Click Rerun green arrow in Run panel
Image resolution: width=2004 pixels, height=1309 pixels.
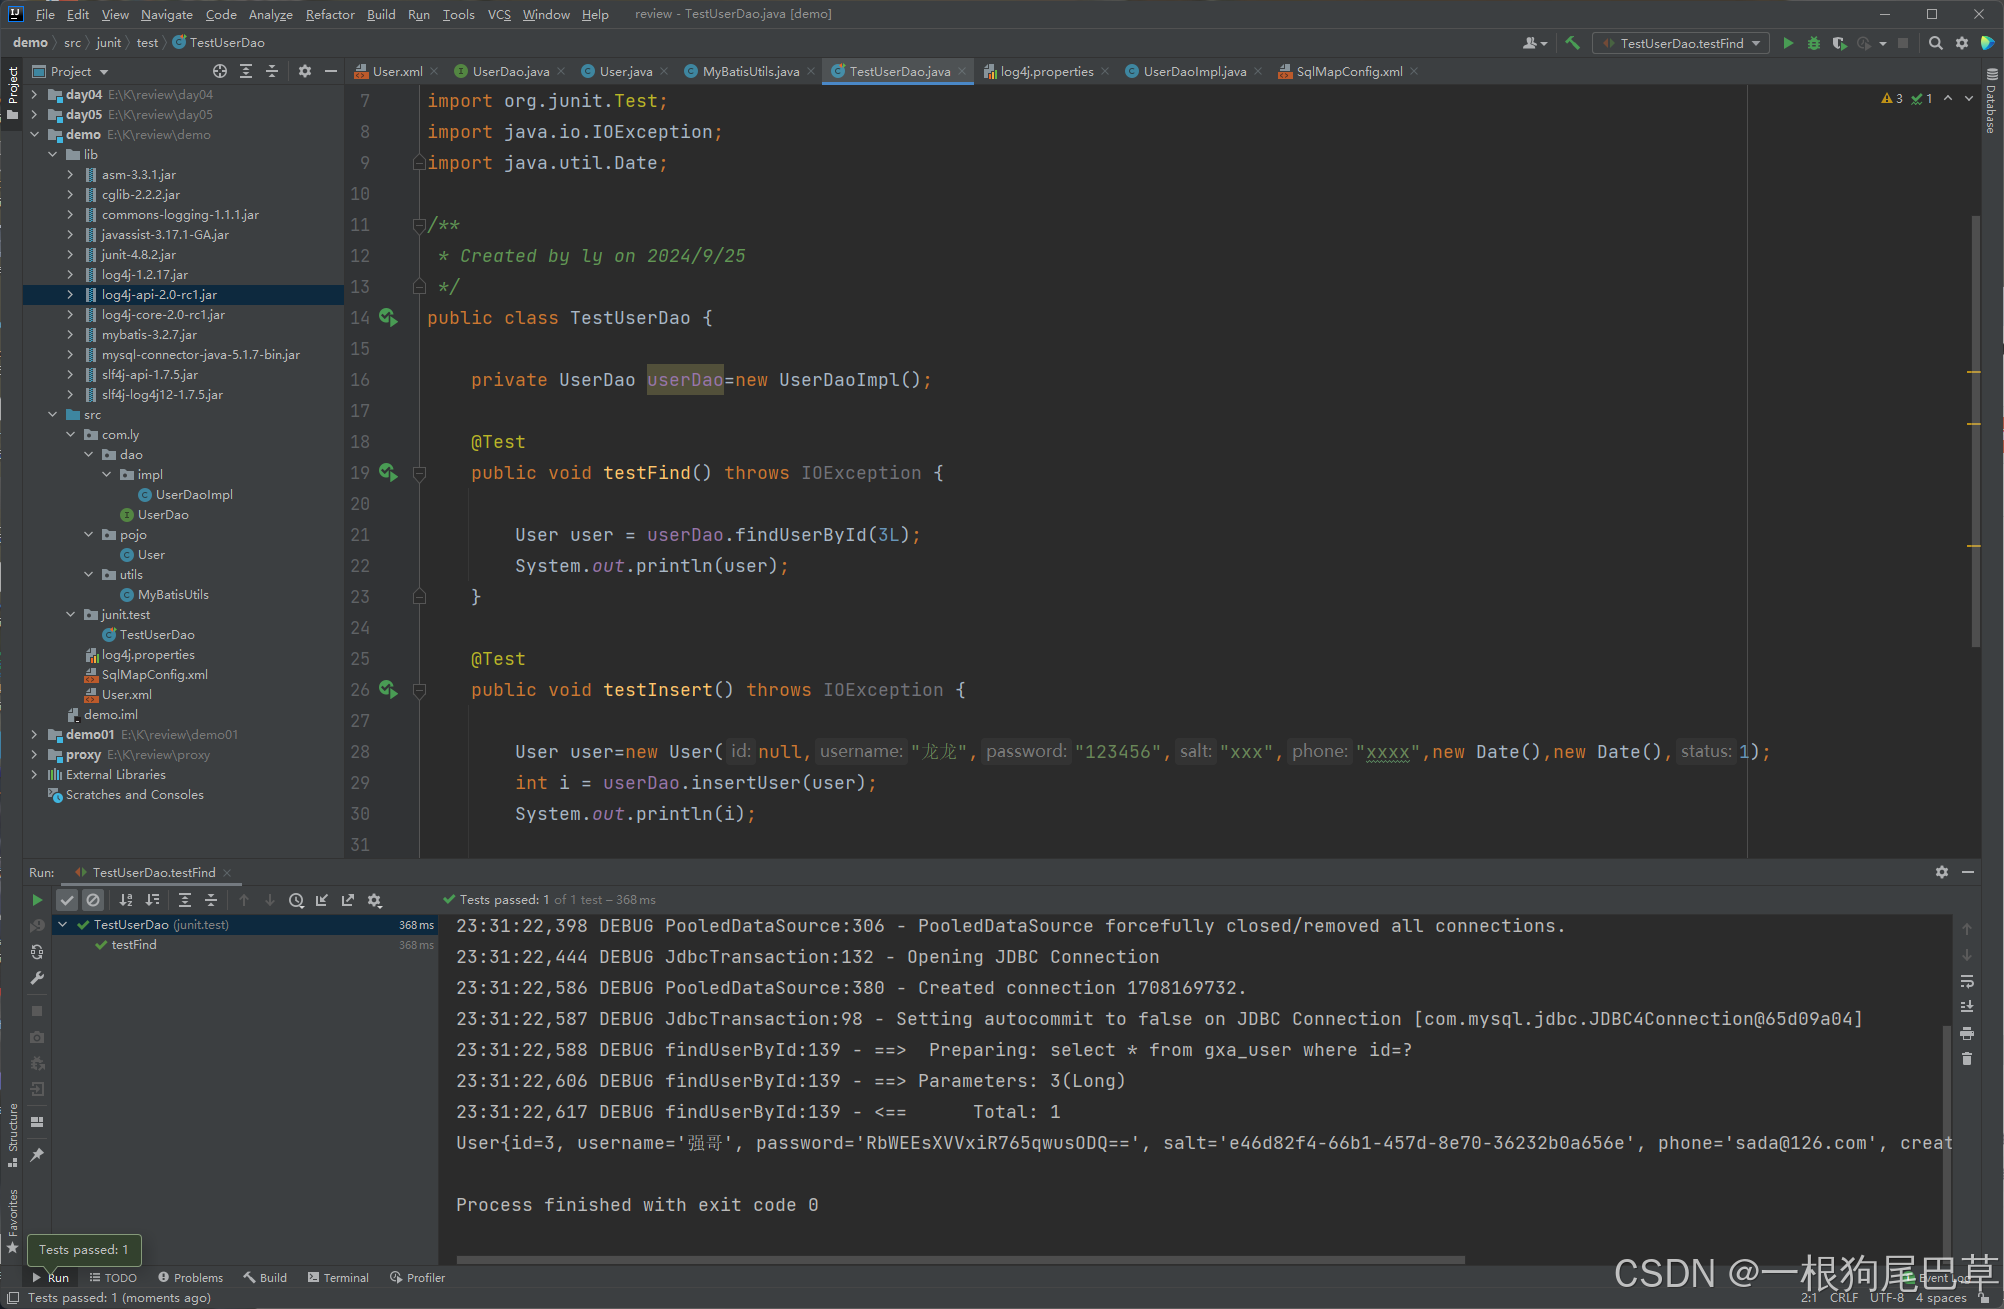tap(37, 900)
